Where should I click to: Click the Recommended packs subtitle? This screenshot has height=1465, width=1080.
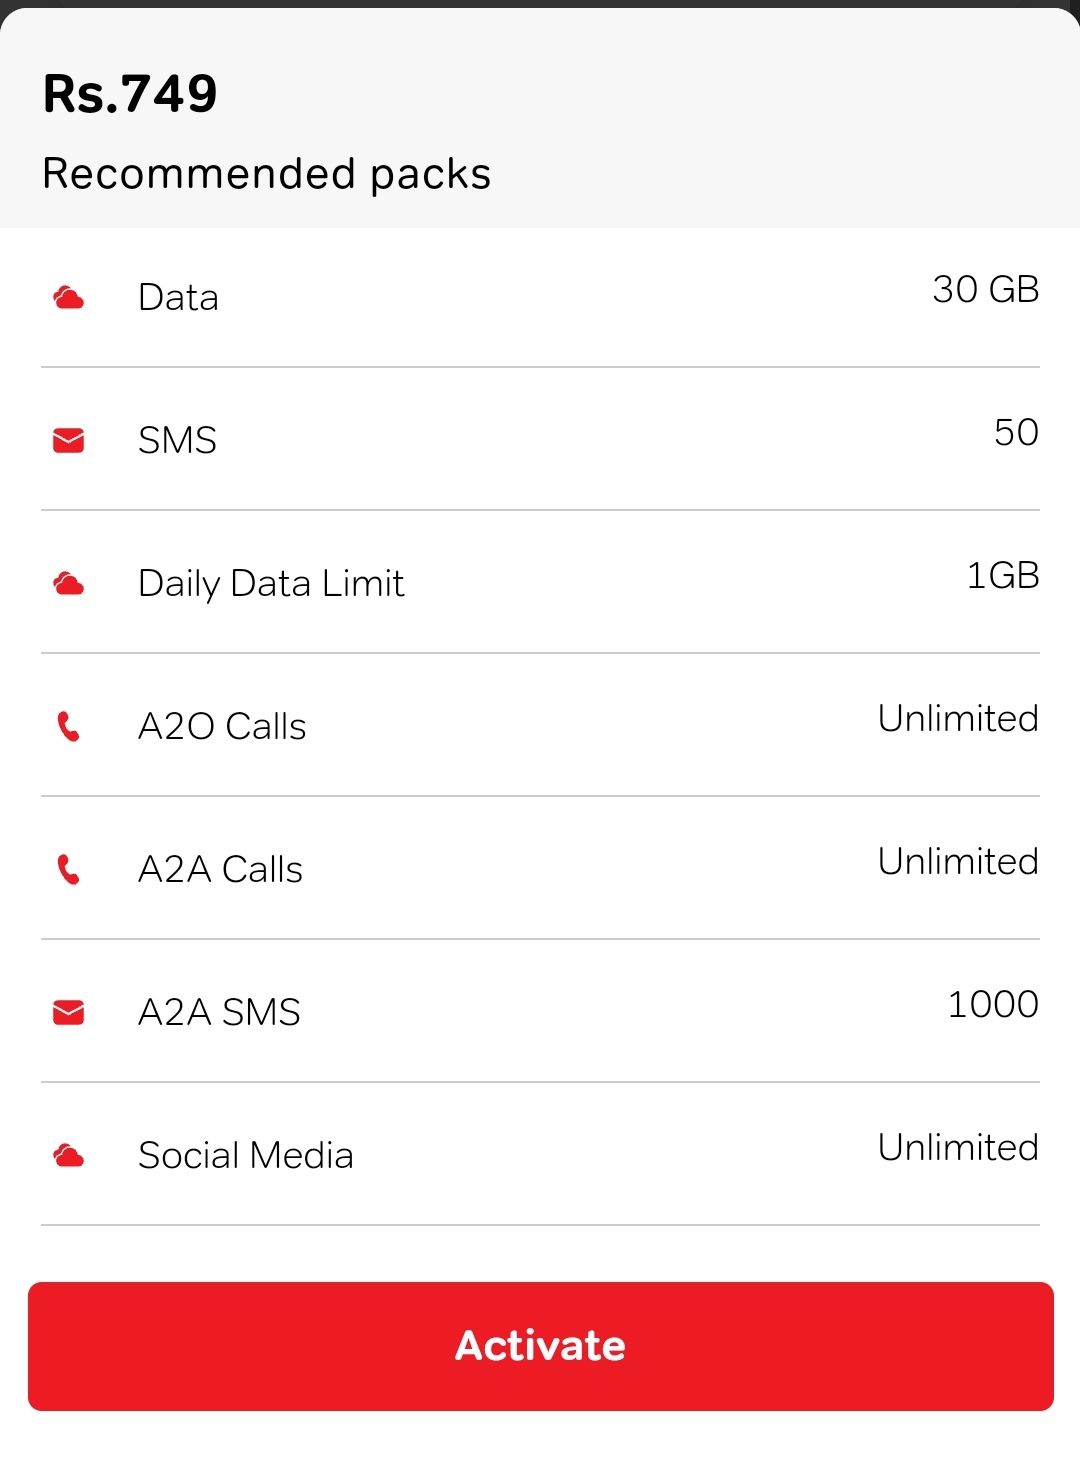pyautogui.click(x=267, y=173)
